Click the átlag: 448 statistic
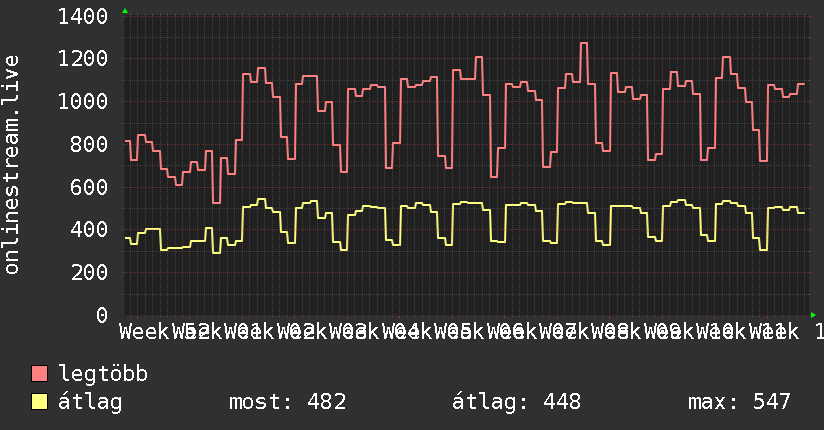824x430 pixels. tap(517, 402)
